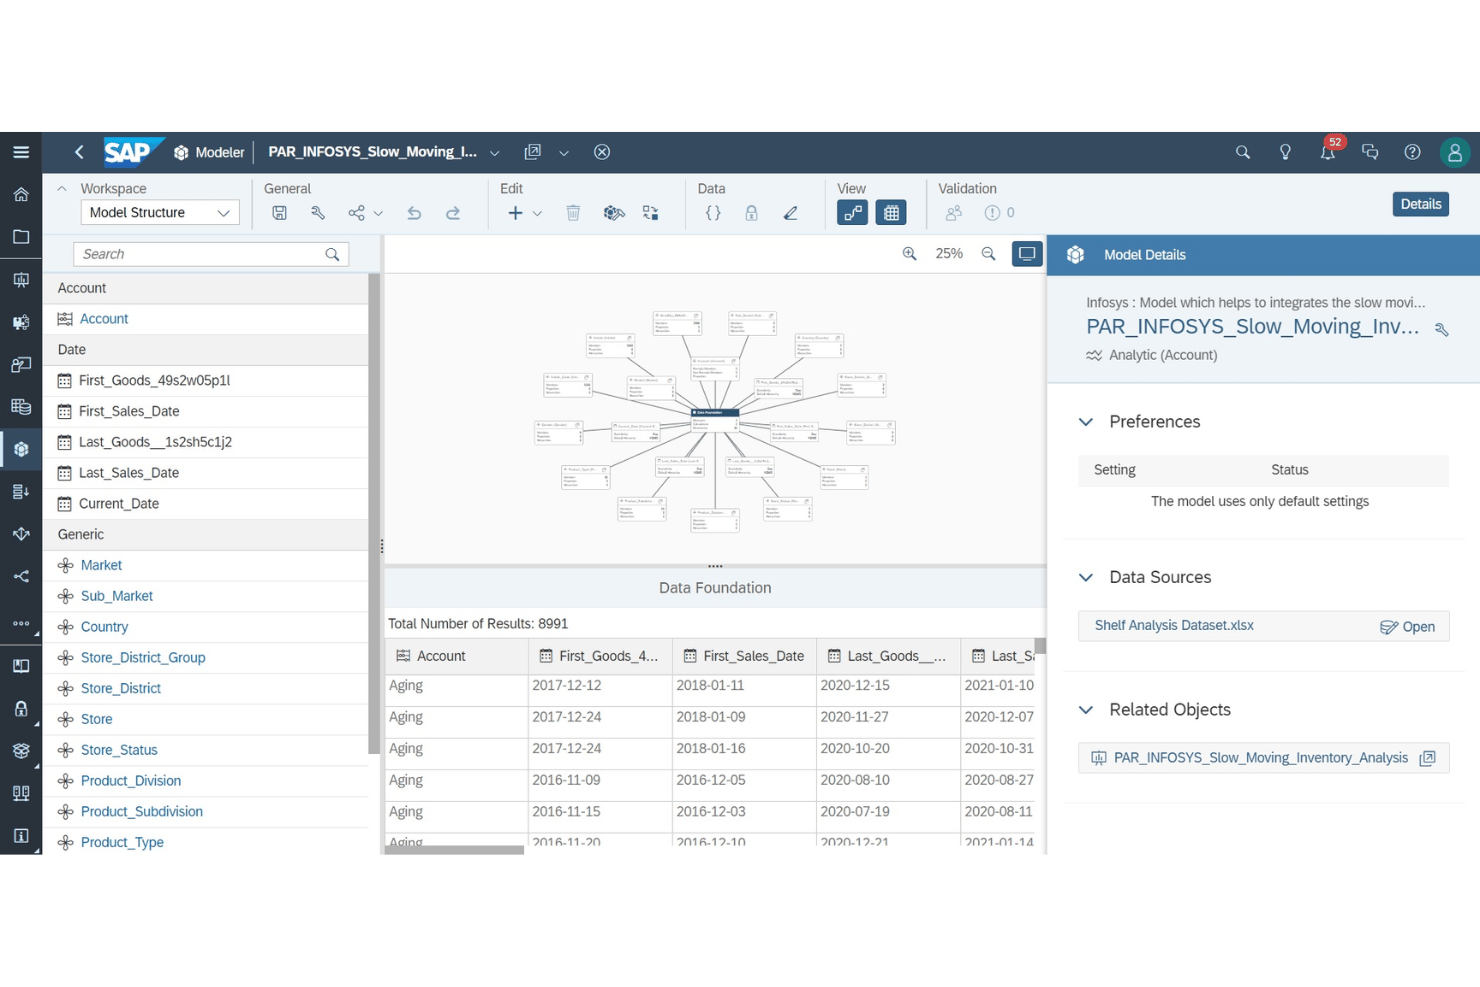The height and width of the screenshot is (987, 1480).
Task: Click the First_Sales_Date column header
Action: tap(744, 656)
